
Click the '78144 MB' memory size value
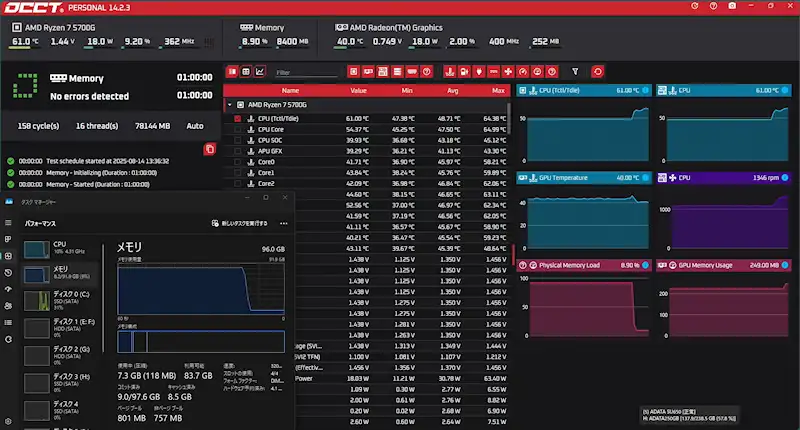[x=153, y=126]
